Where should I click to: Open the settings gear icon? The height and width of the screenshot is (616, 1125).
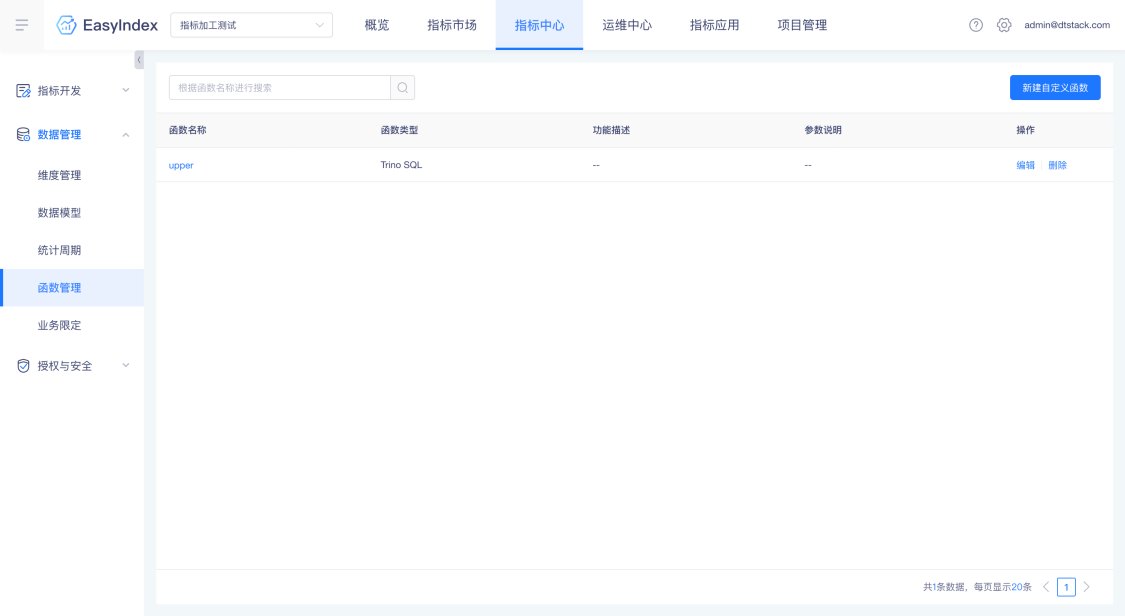click(x=1004, y=25)
